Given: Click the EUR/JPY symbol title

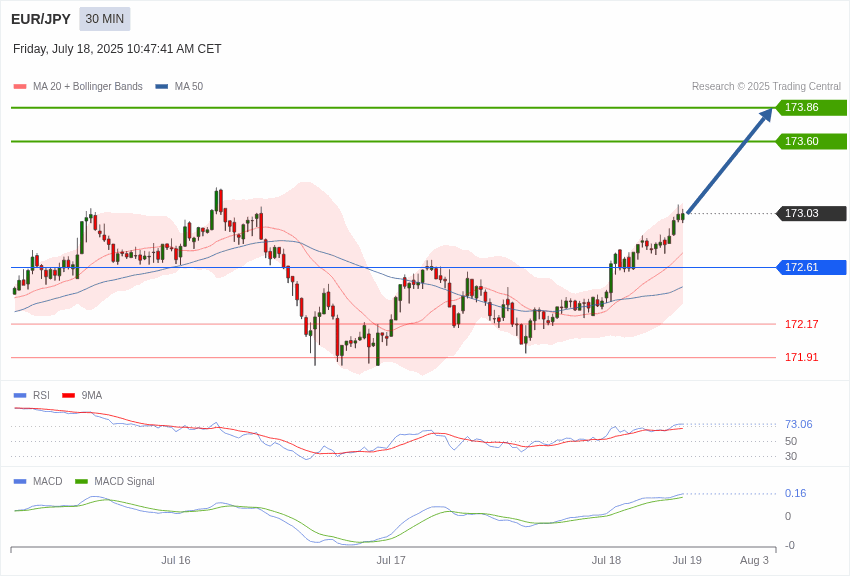Looking at the screenshot, I should point(41,19).
